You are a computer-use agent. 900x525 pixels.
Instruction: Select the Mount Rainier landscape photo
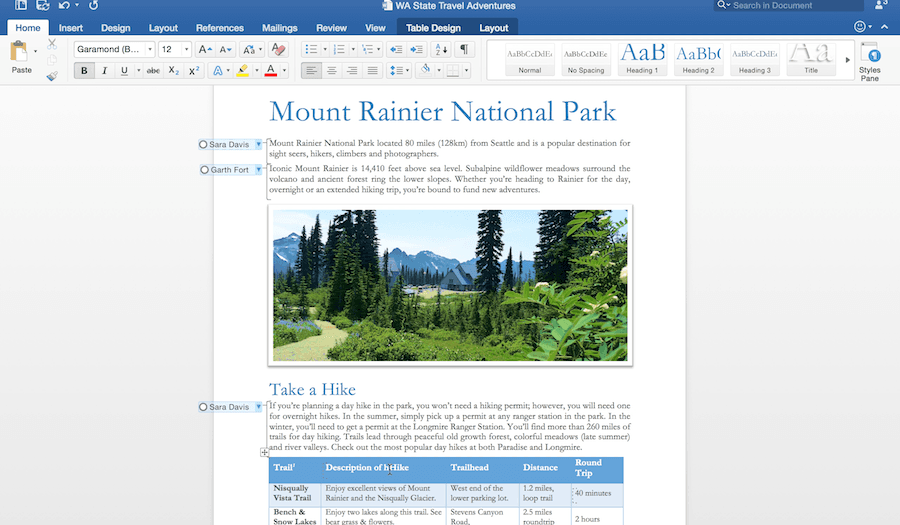point(450,285)
